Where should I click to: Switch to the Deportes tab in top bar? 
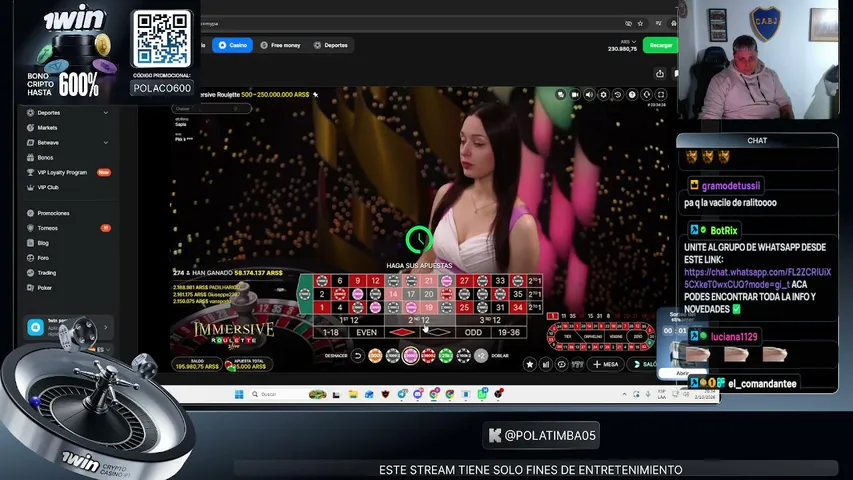[331, 45]
